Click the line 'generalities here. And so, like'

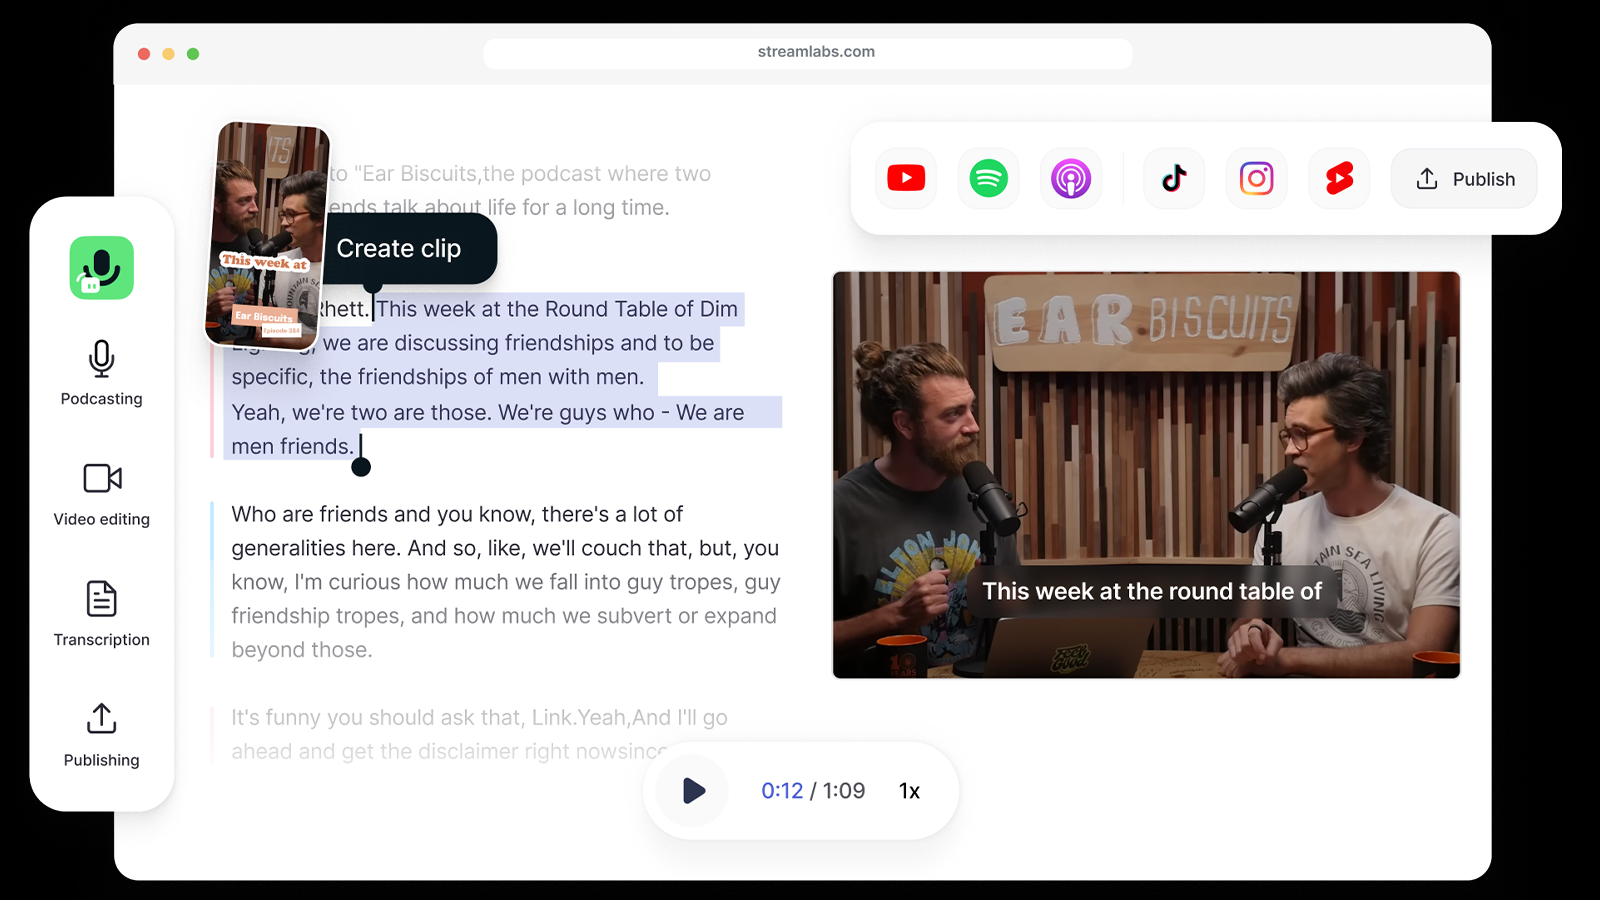(x=505, y=548)
